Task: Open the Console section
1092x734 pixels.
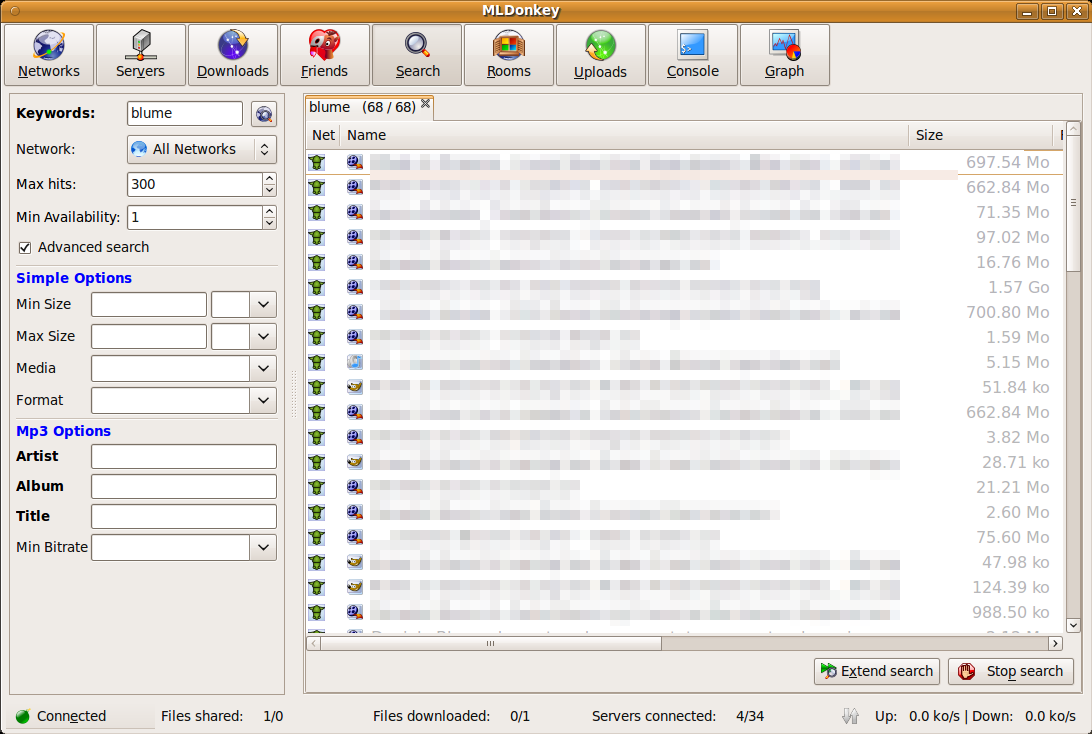Action: coord(693,55)
